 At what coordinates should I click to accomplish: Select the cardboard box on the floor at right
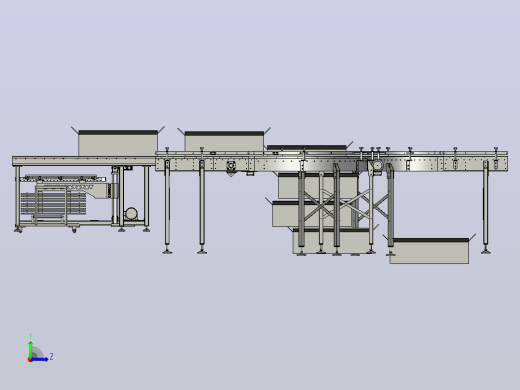(429, 251)
